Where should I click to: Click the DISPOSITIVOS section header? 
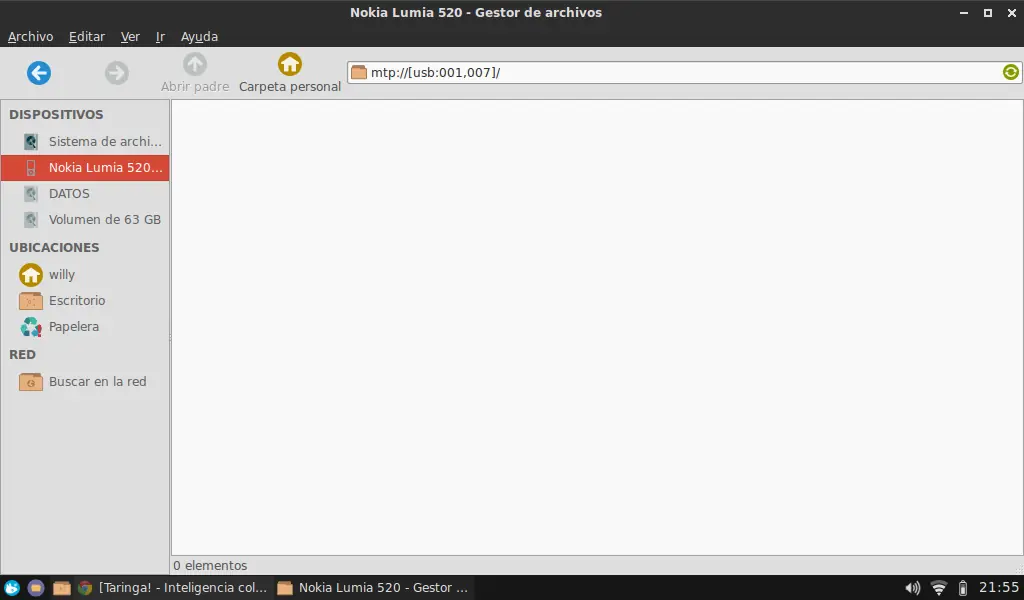(x=56, y=114)
